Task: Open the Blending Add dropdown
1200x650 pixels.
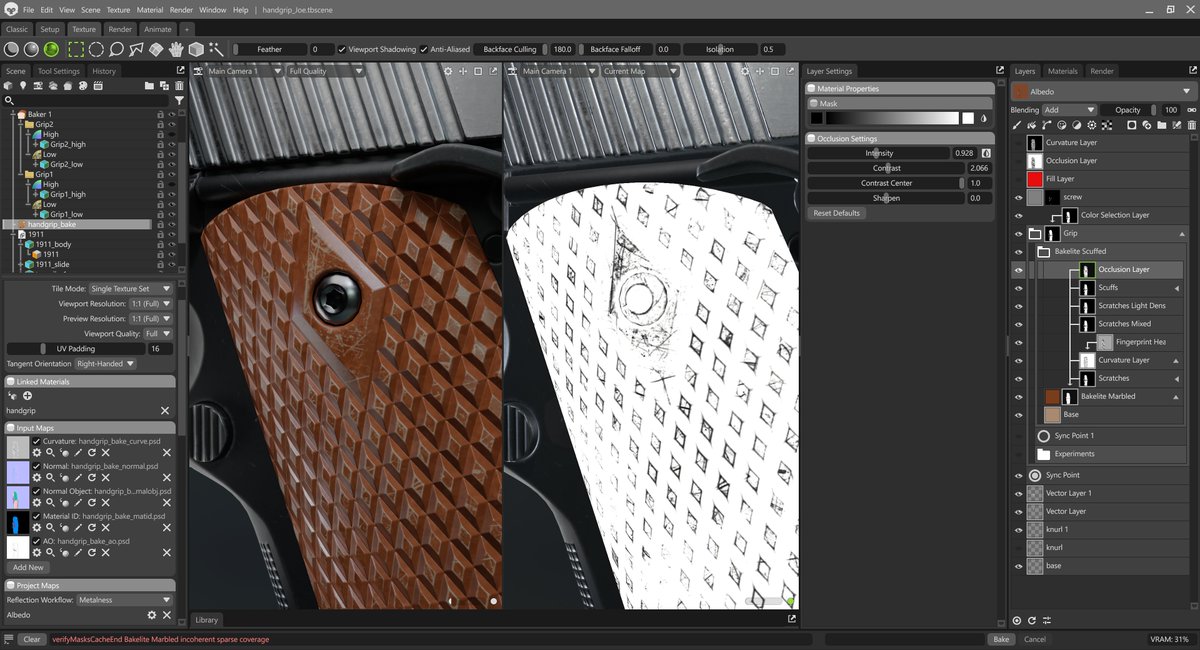Action: (1069, 110)
